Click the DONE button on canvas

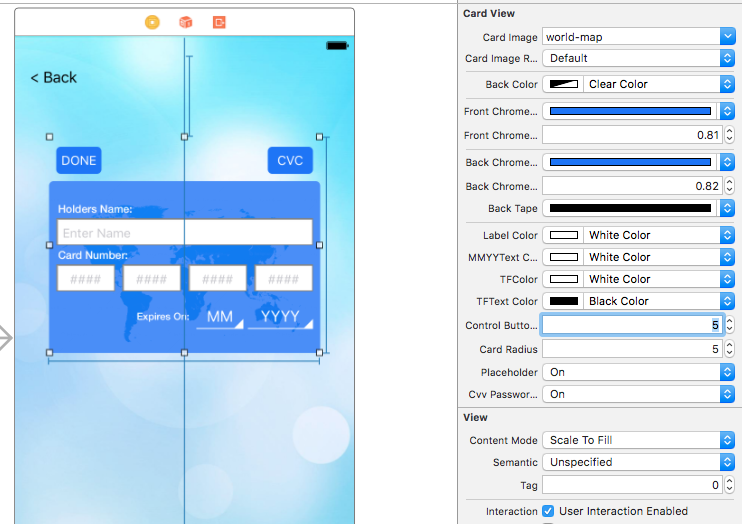79,160
